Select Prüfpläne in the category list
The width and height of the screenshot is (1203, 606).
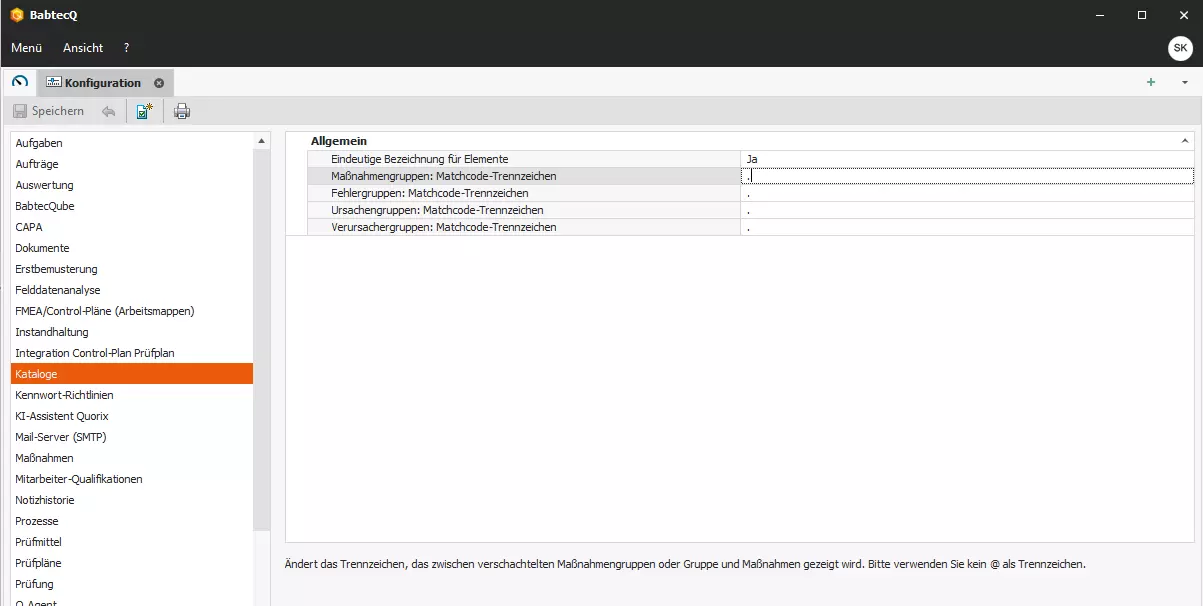[132, 563]
